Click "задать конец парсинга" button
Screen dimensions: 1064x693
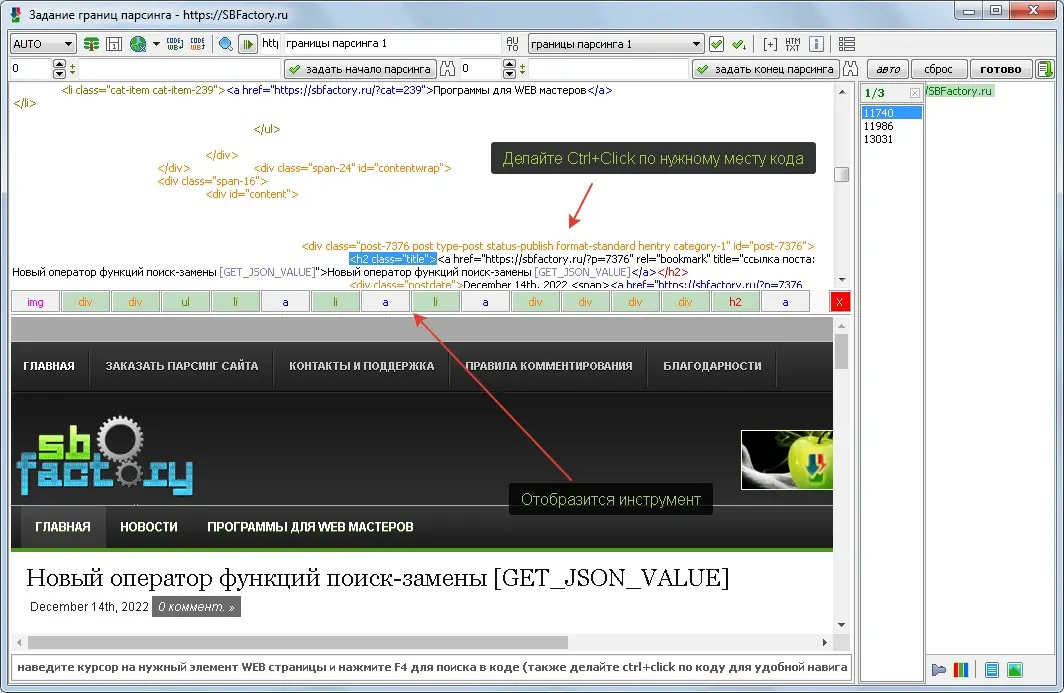tap(766, 69)
